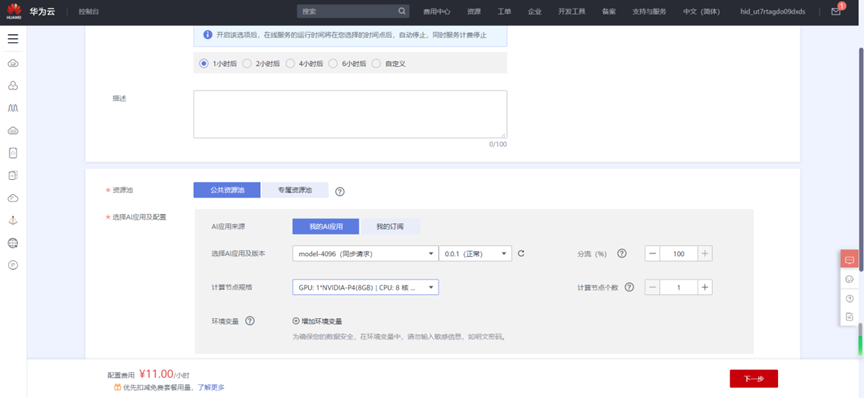Click the first cloud icon in sidebar

(13, 63)
